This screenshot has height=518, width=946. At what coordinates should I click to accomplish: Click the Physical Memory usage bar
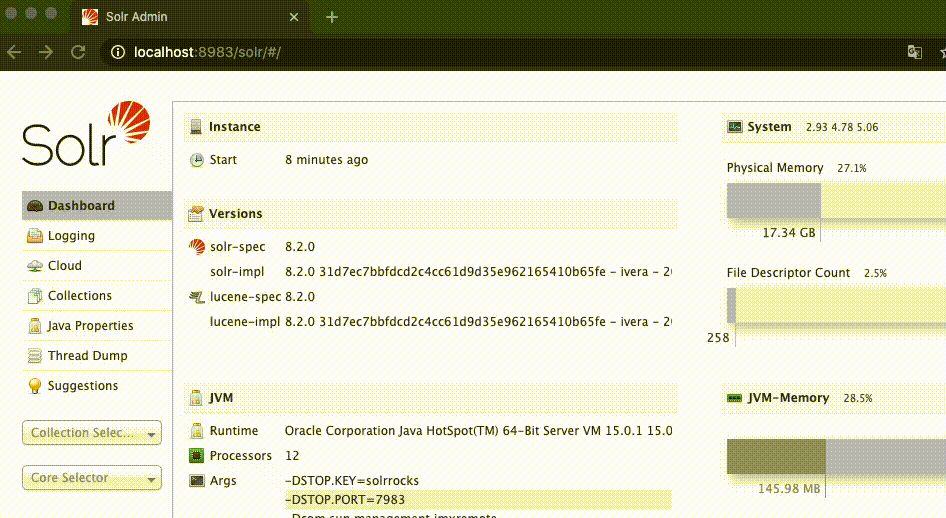coord(836,201)
